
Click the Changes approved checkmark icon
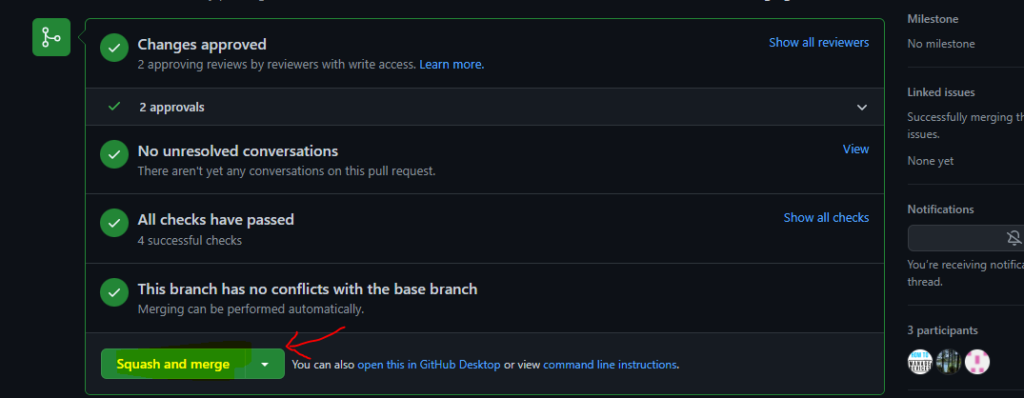tap(114, 48)
